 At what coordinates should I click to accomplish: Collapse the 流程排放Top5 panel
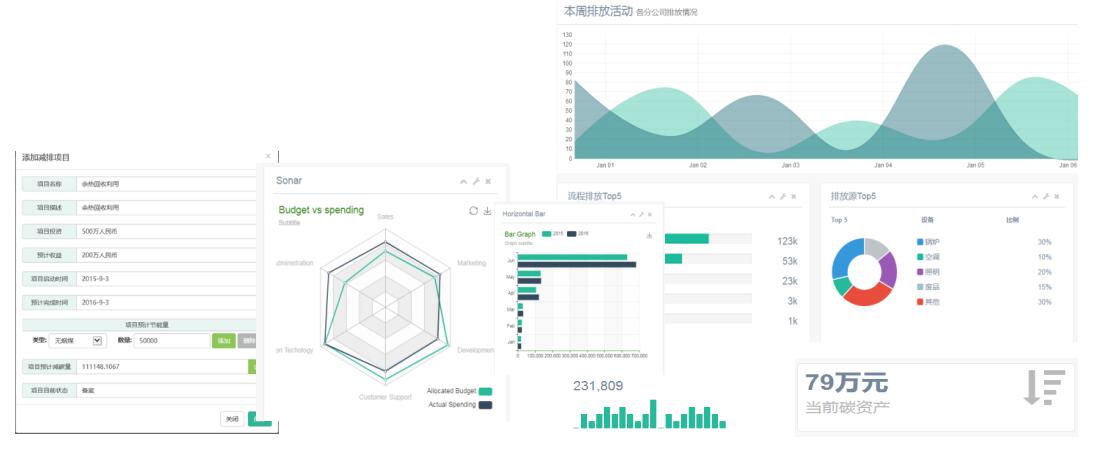click(x=771, y=196)
